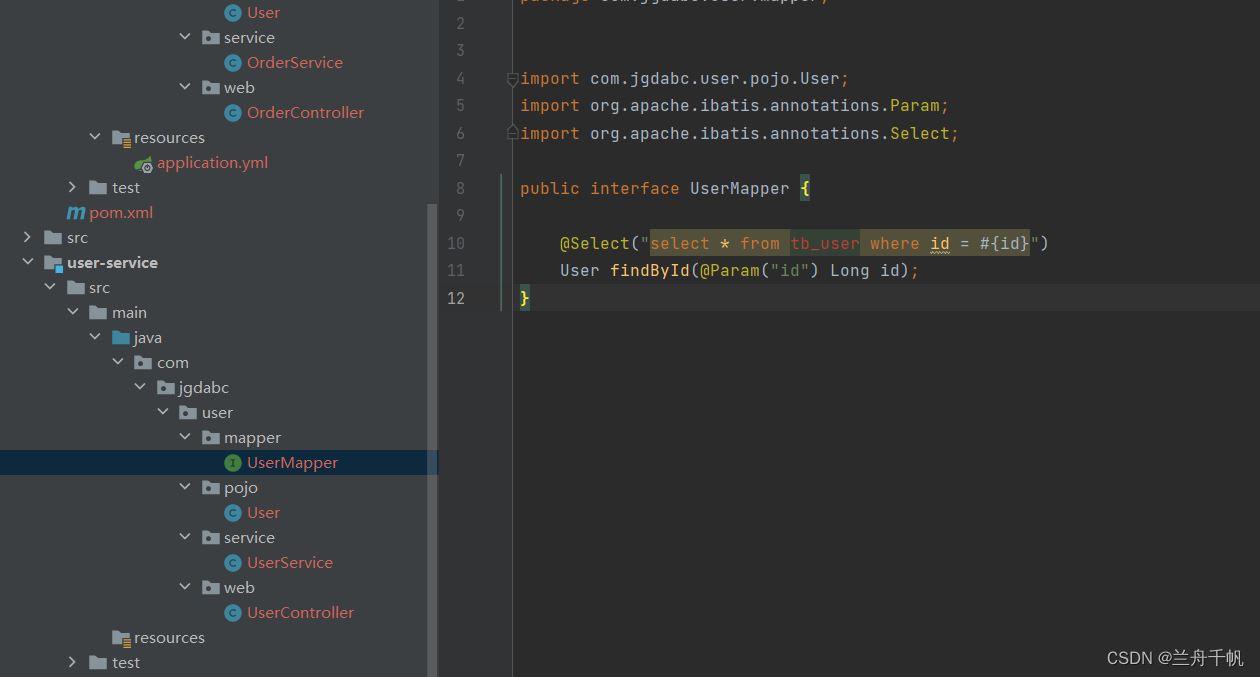Screen dimensions: 1260x677
Task: Select the src label under user-service
Action: pyautogui.click(x=99, y=288)
